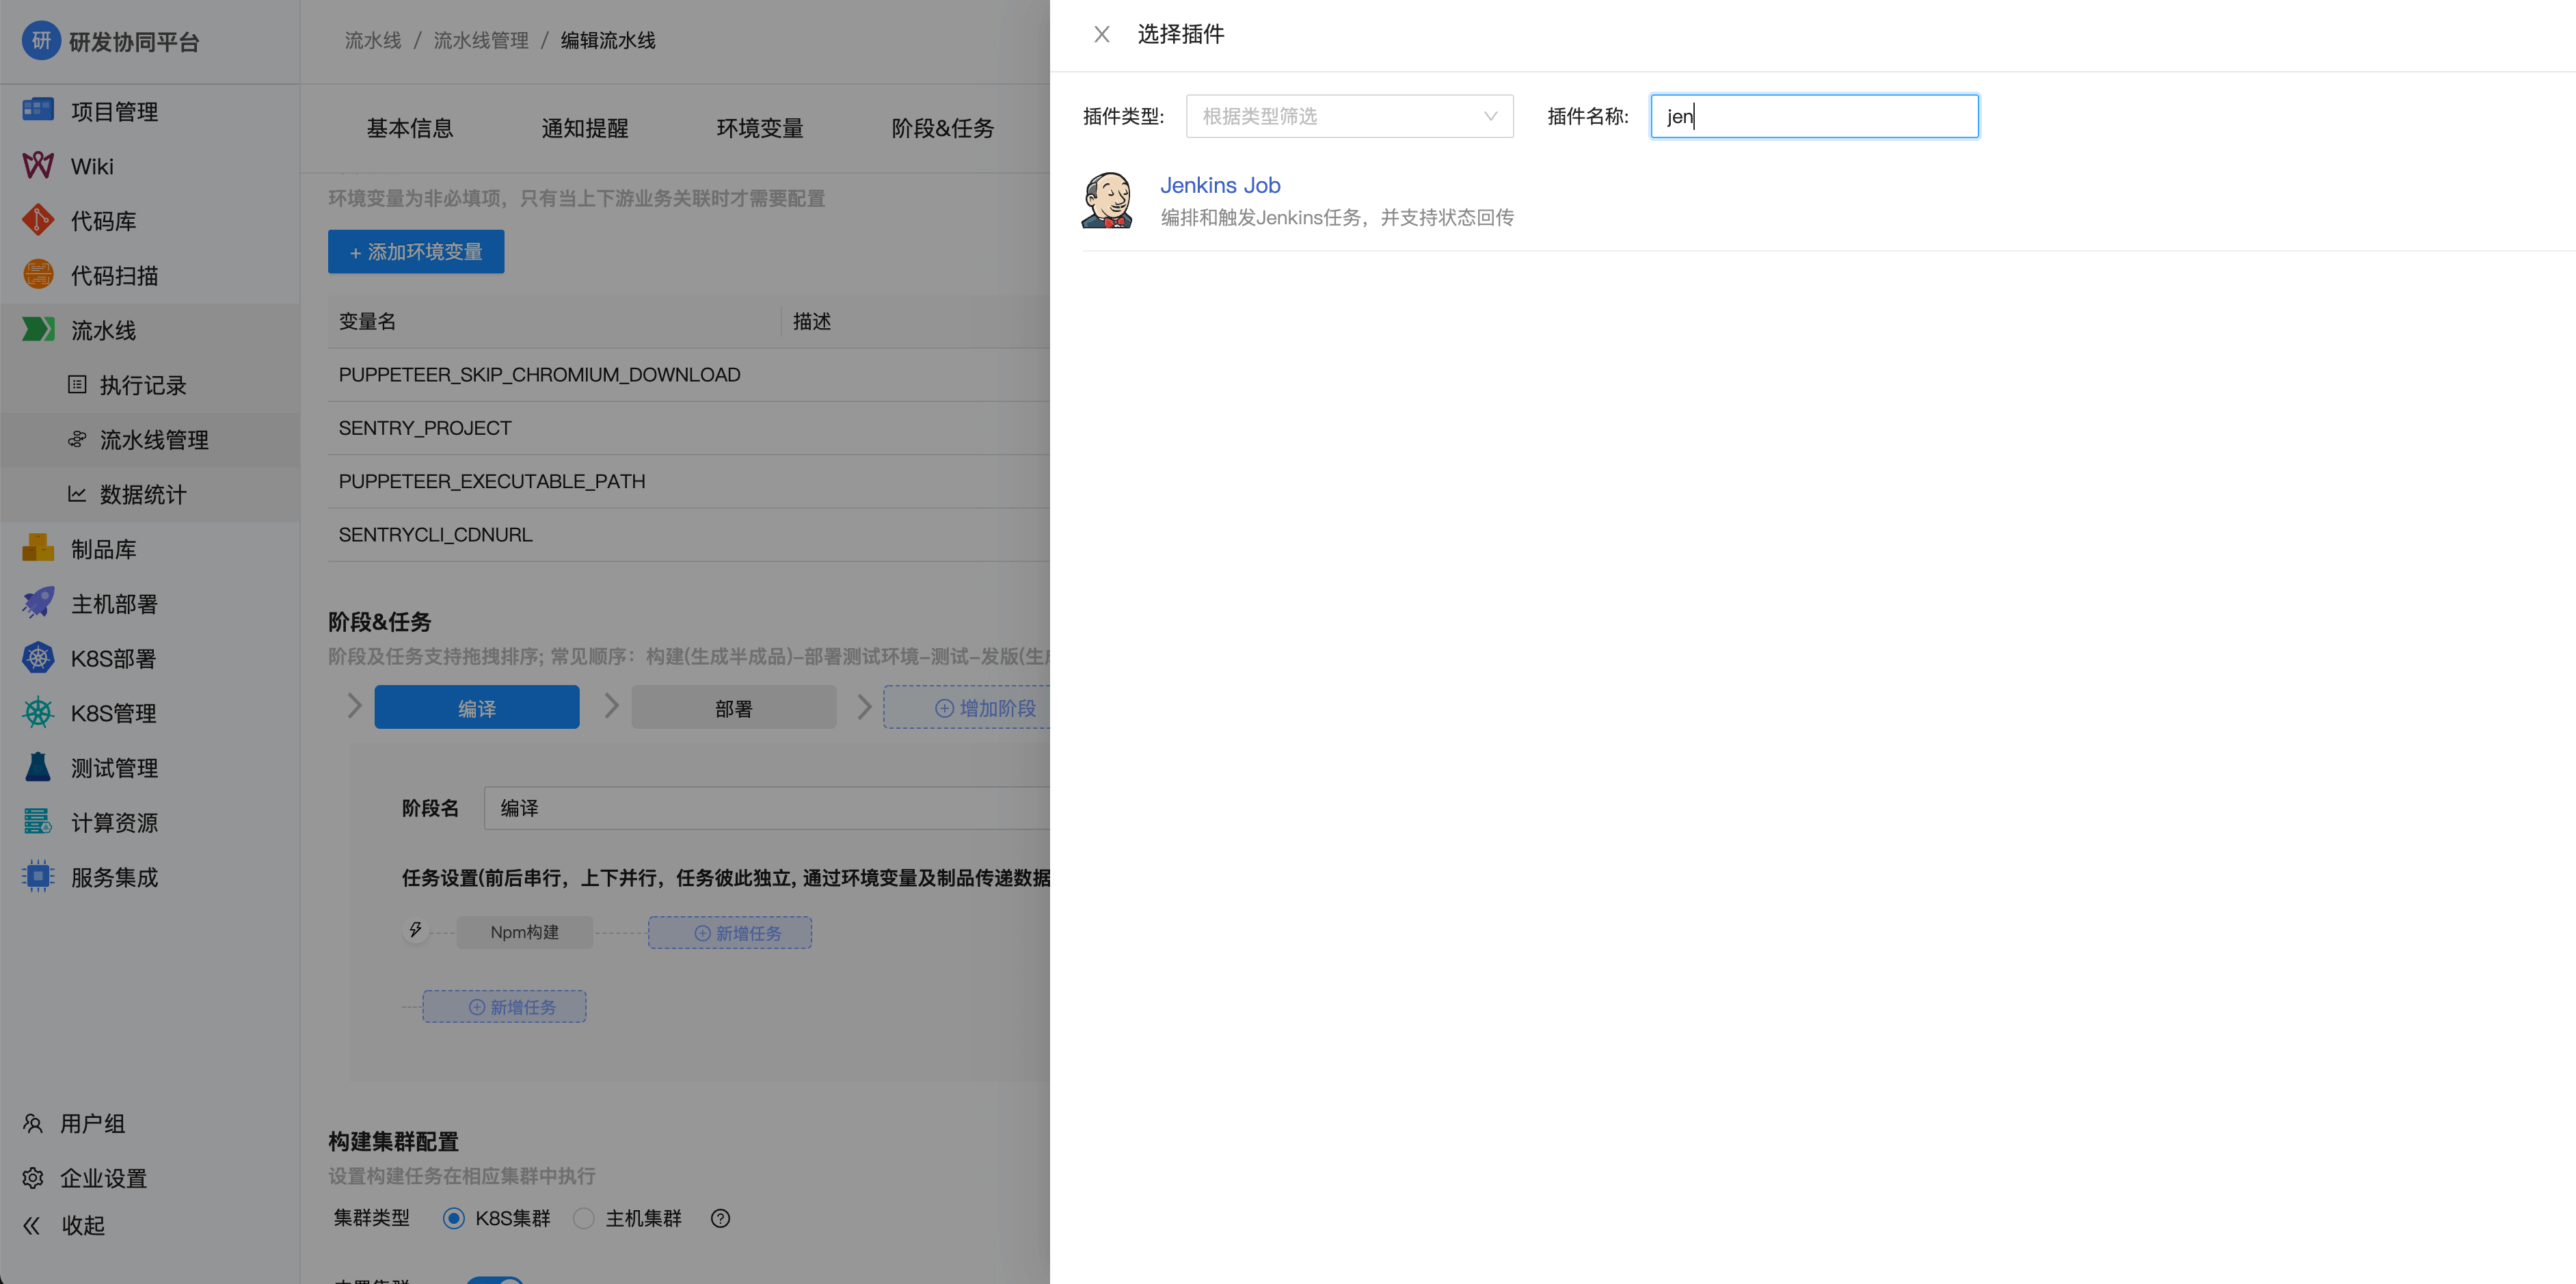Screen dimensions: 2576x1284
Task: Collapse the sidebar with 收起 chevrons
Action: tap(32, 1225)
